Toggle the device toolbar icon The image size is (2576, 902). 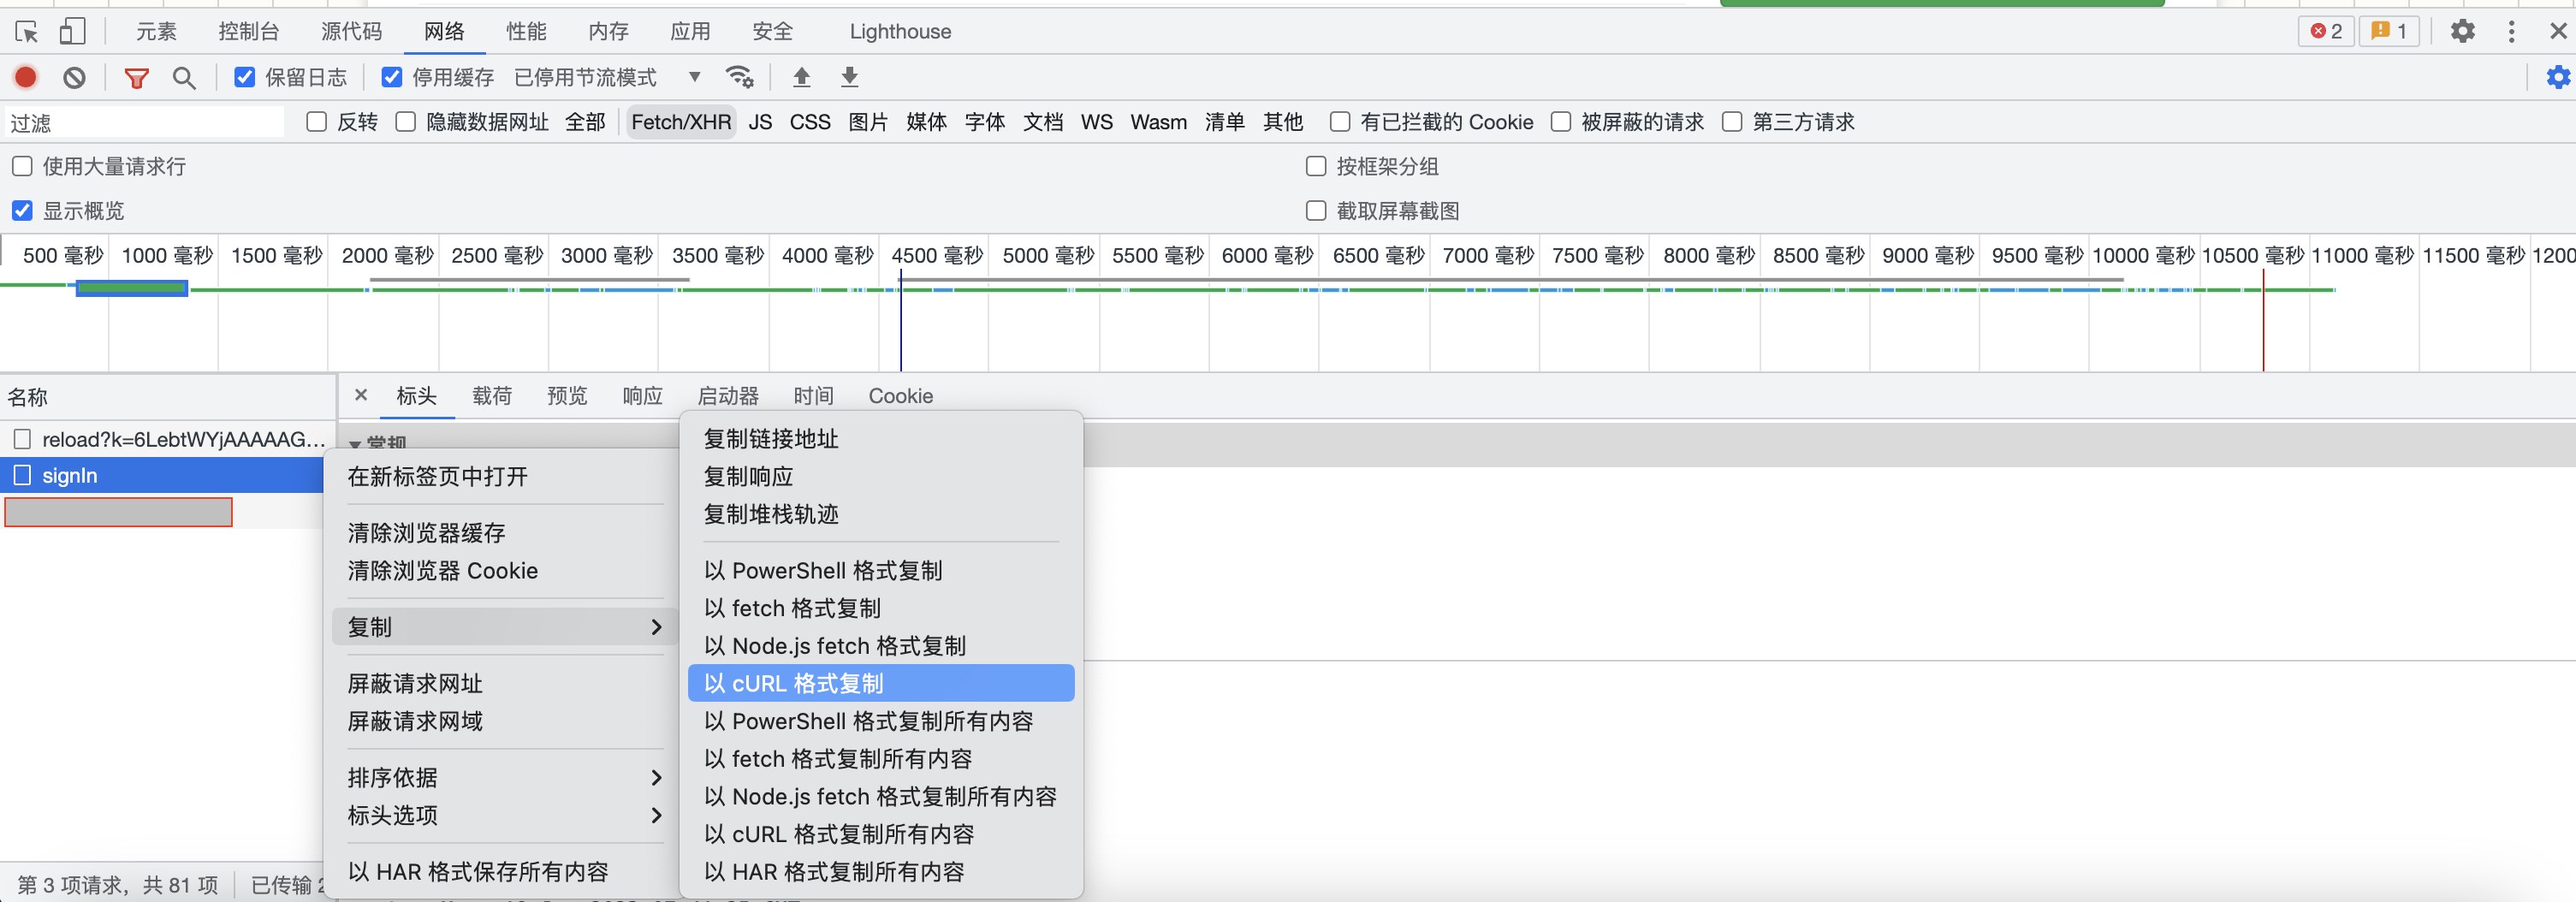point(72,32)
